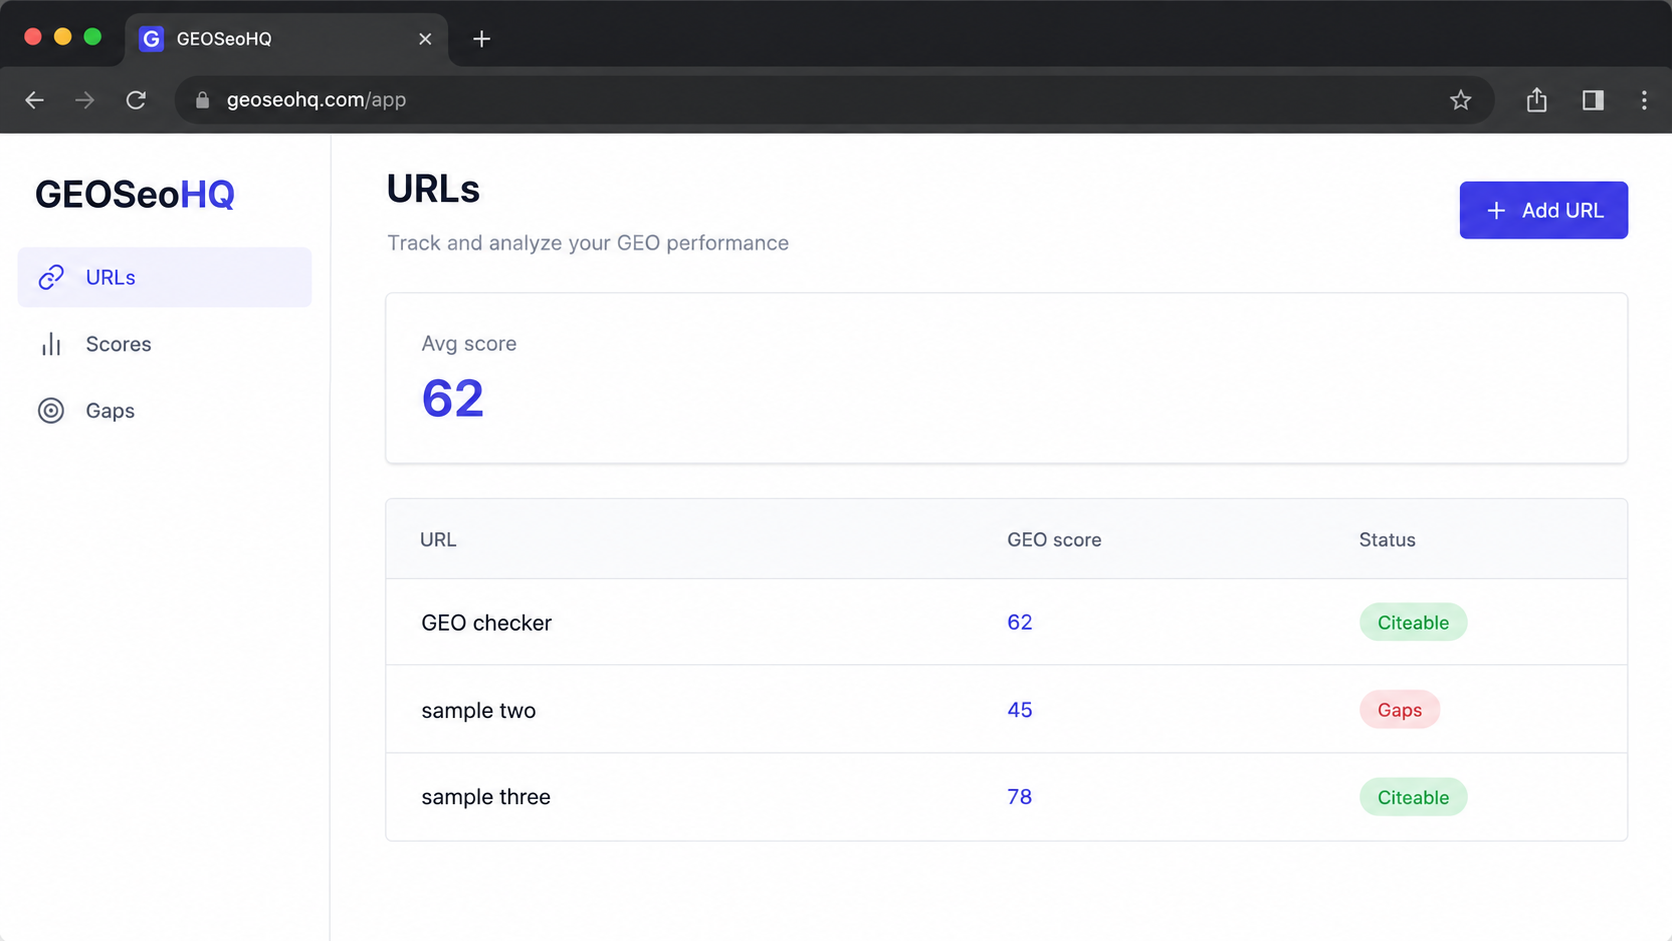Click the browser share icon
Viewport: 1672px width, 941px height.
[x=1537, y=100]
